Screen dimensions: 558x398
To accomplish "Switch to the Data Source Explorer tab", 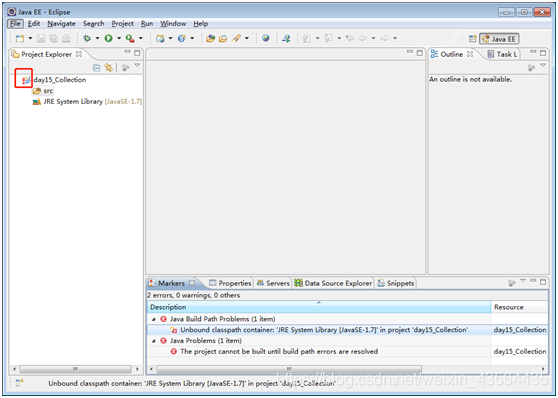I will (333, 283).
